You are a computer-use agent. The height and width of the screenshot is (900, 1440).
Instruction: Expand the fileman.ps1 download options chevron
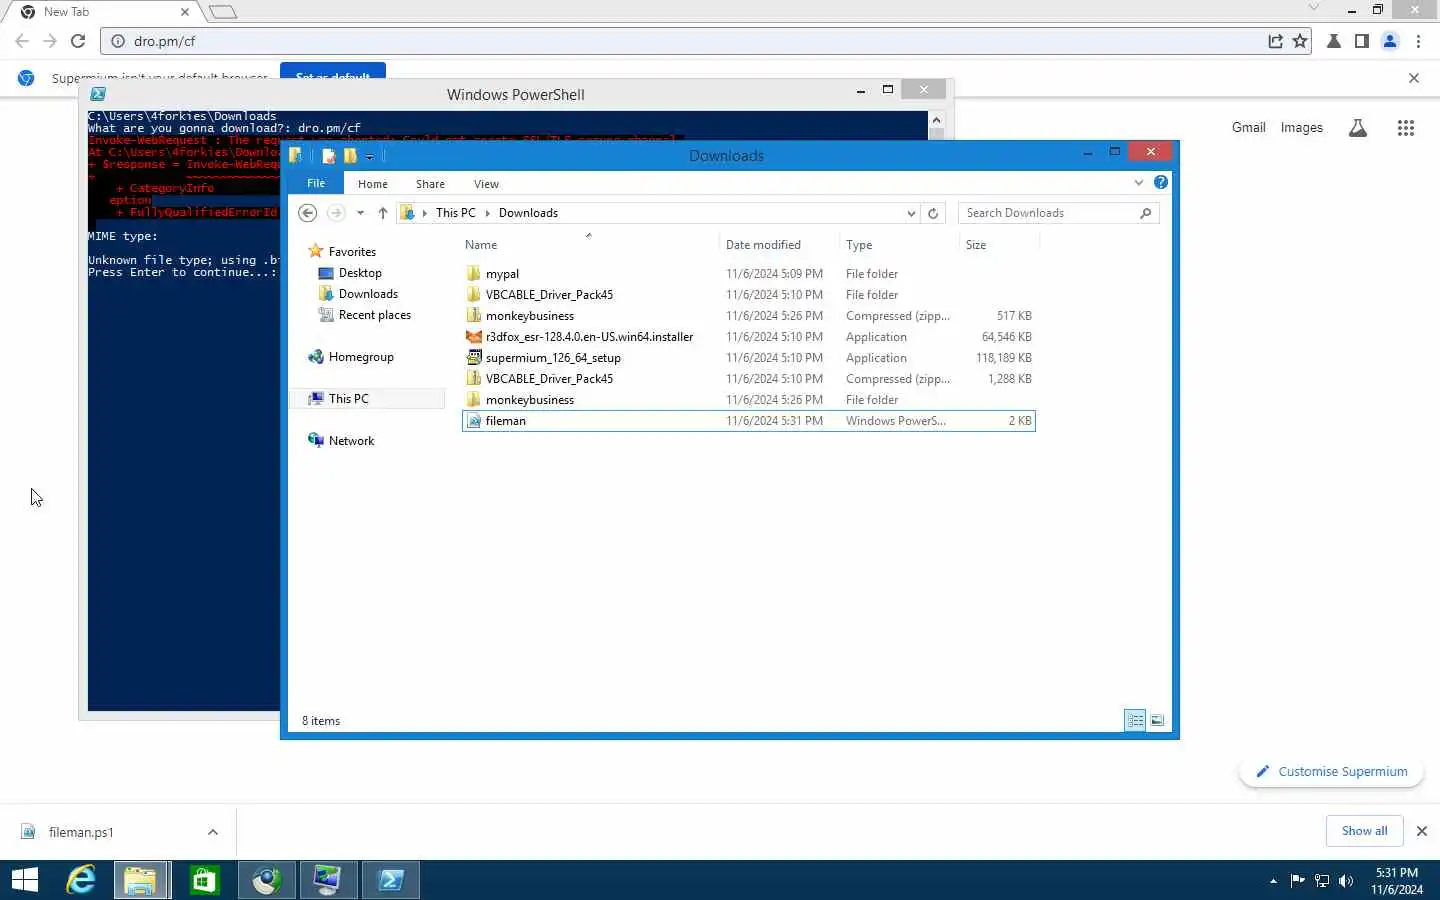pos(213,832)
